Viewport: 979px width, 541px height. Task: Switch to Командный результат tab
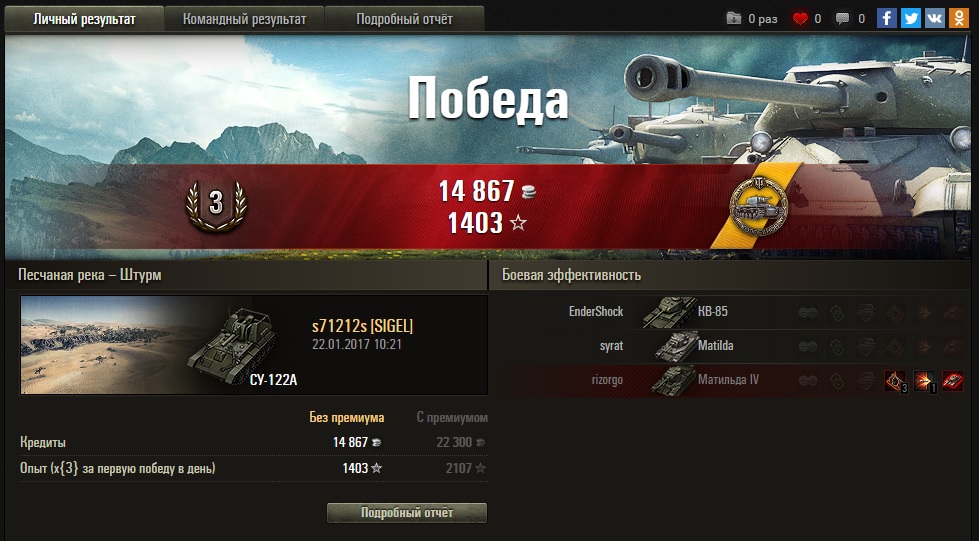point(245,19)
